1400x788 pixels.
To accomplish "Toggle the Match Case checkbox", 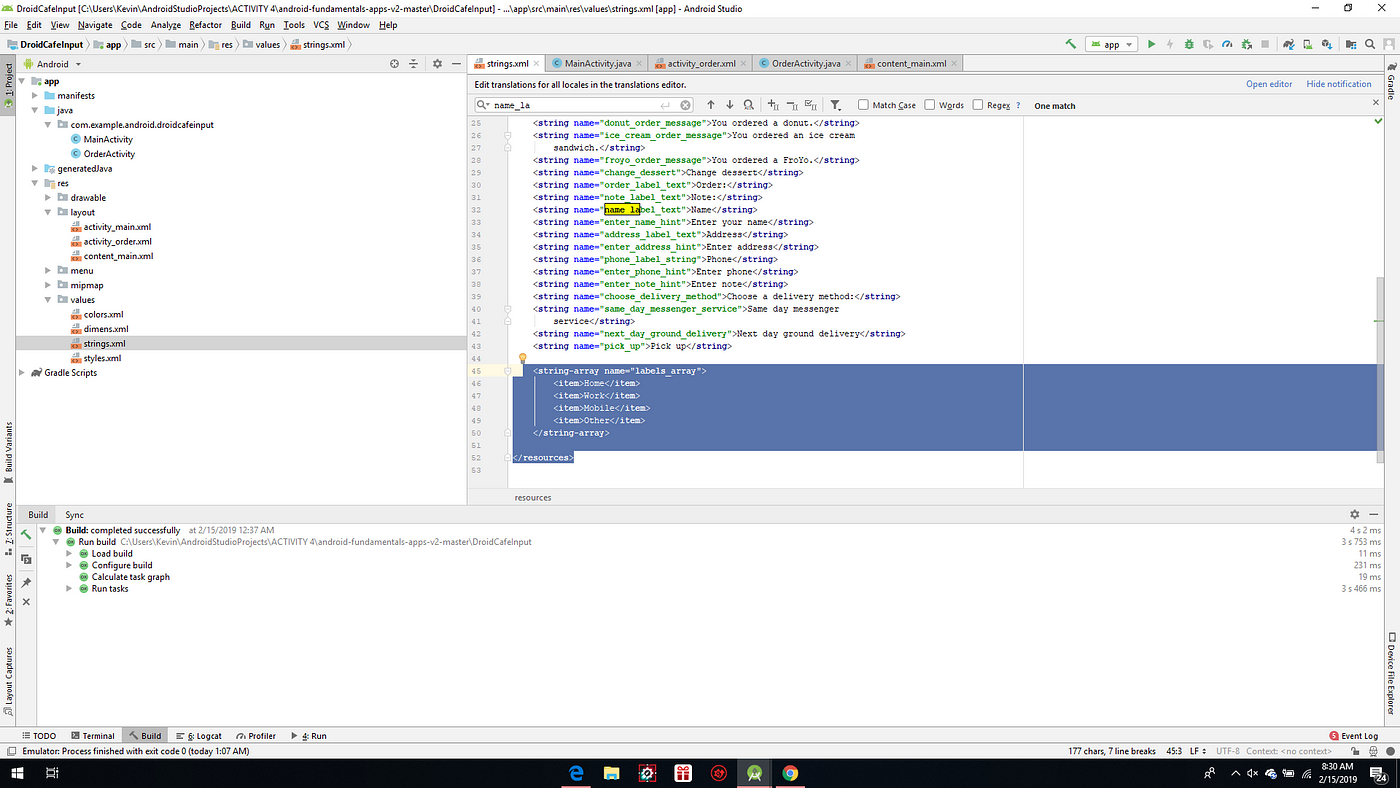I will [x=863, y=105].
